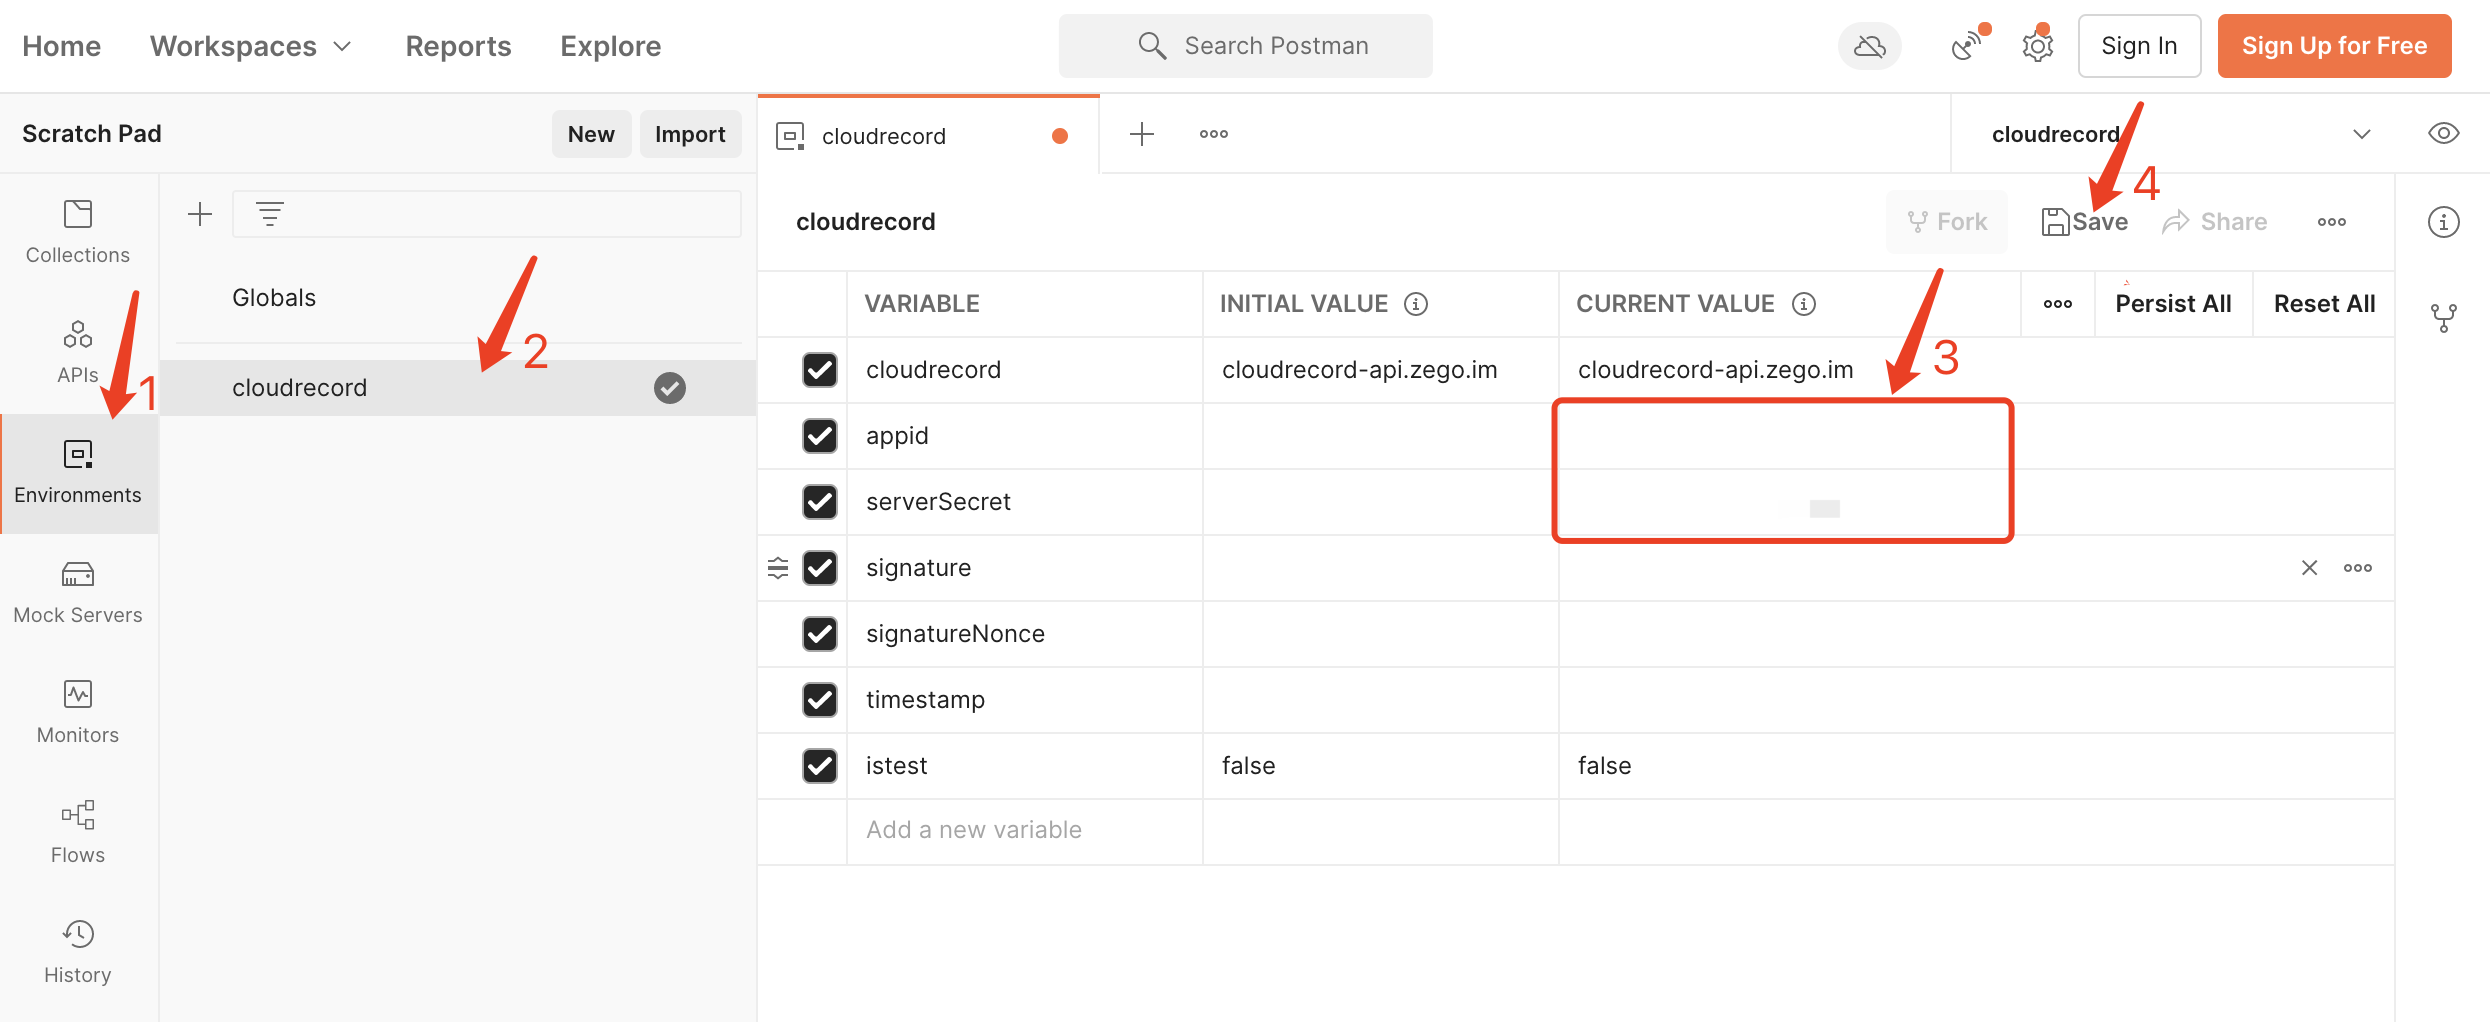Image resolution: width=2490 pixels, height=1022 pixels.
Task: Click the cloudrecord environment title
Action: 866,222
